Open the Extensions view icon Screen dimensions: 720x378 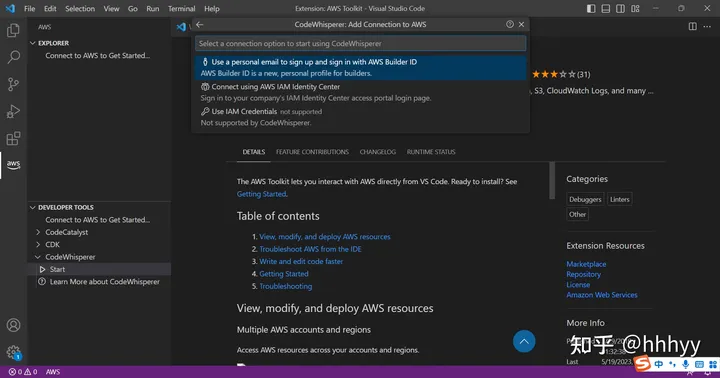point(13,138)
